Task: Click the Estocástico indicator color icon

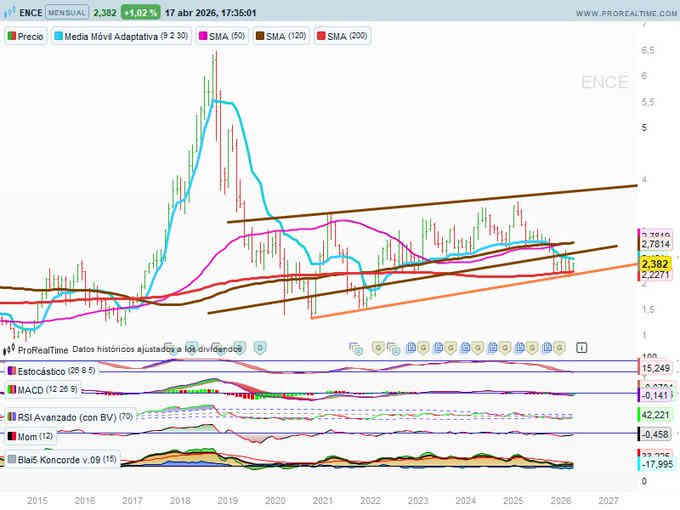Action: [x=12, y=370]
